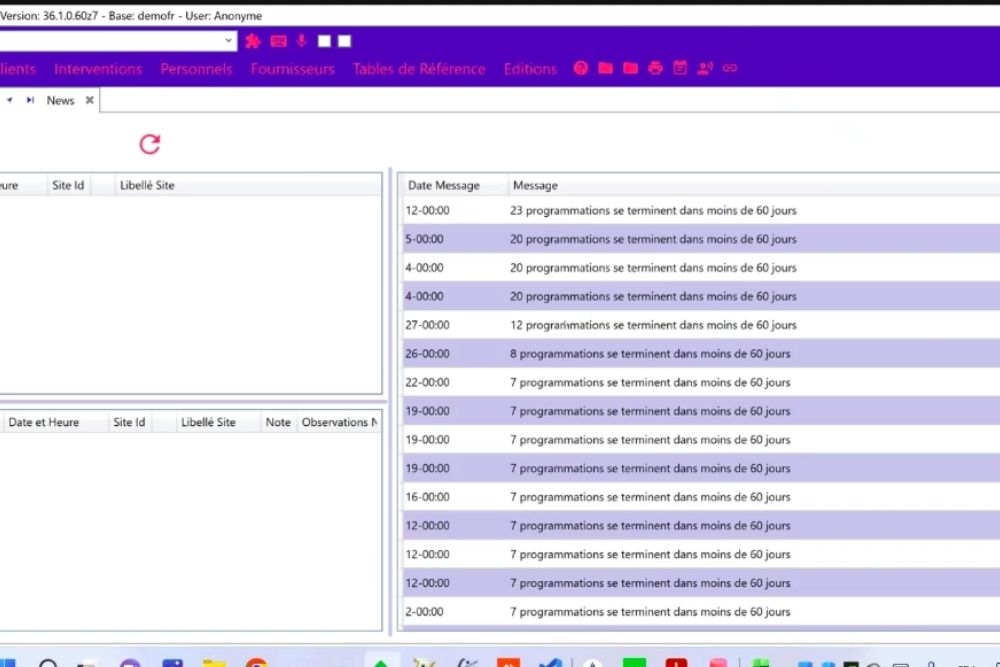The width and height of the screenshot is (1000, 667).
Task: Activate the microphone icon
Action: coord(301,41)
